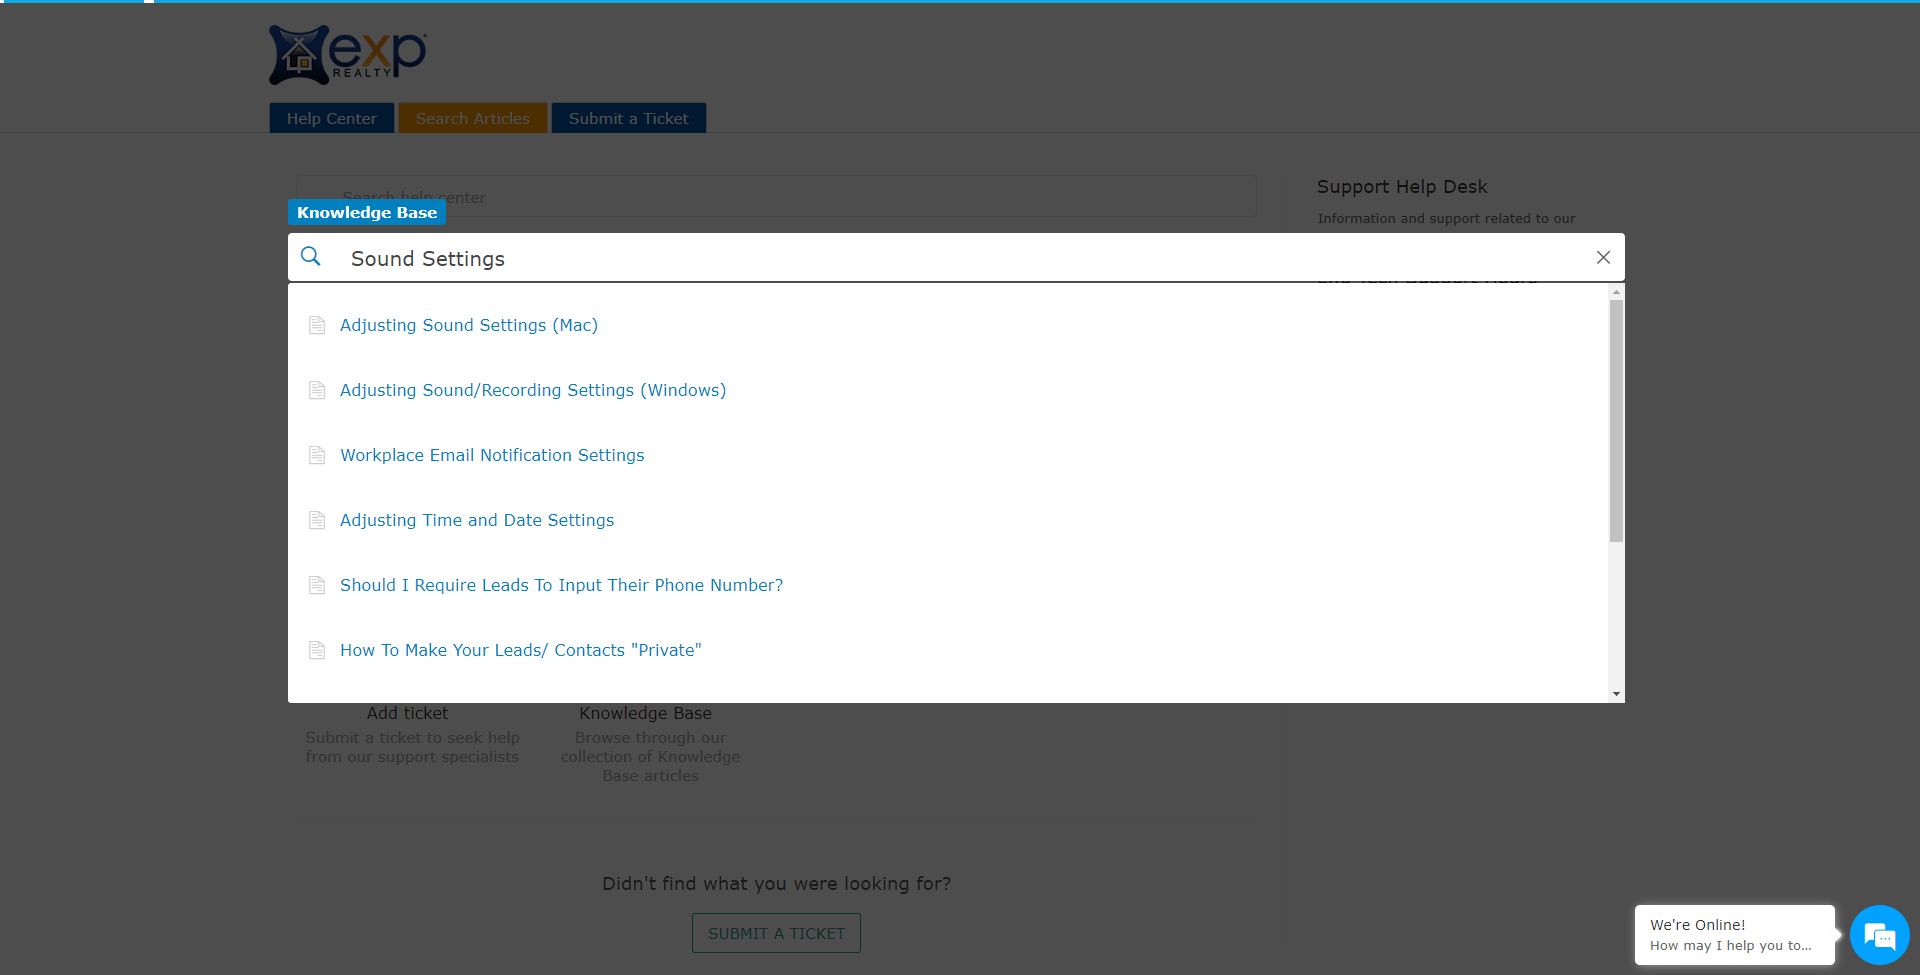This screenshot has width=1920, height=975.
Task: Switch to the Search Articles tab
Action: point(473,118)
